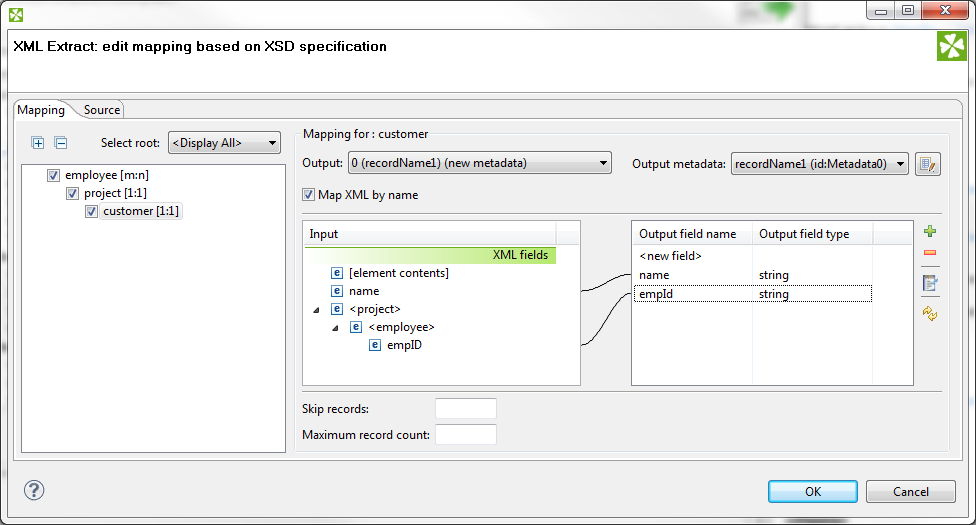Collapse all tree nodes with minus icon
976x525 pixels.
tap(60, 143)
